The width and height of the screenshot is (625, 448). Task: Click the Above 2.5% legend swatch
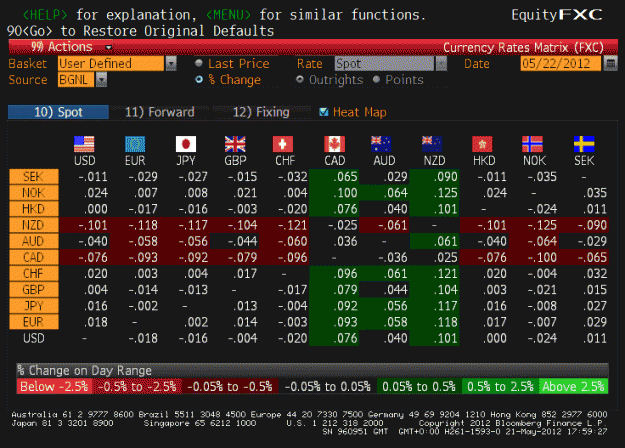pos(574,386)
